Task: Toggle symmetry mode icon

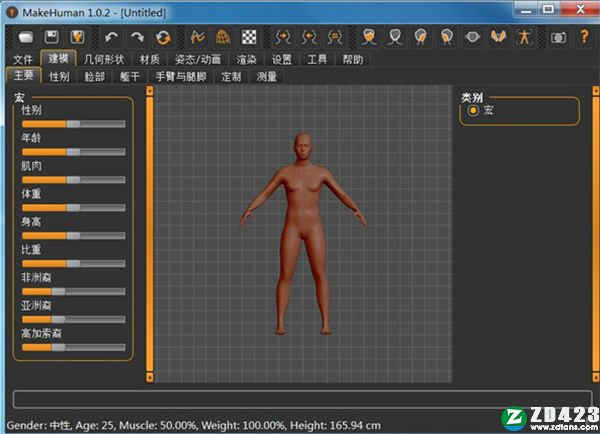Action: tap(335, 38)
